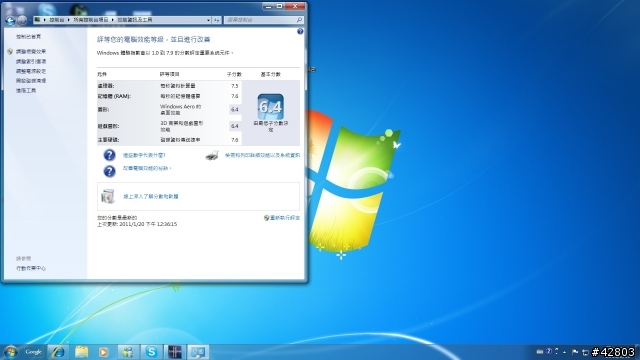Open view and print detailed performance information link
Screen dimensions: 640x360
tap(262, 155)
